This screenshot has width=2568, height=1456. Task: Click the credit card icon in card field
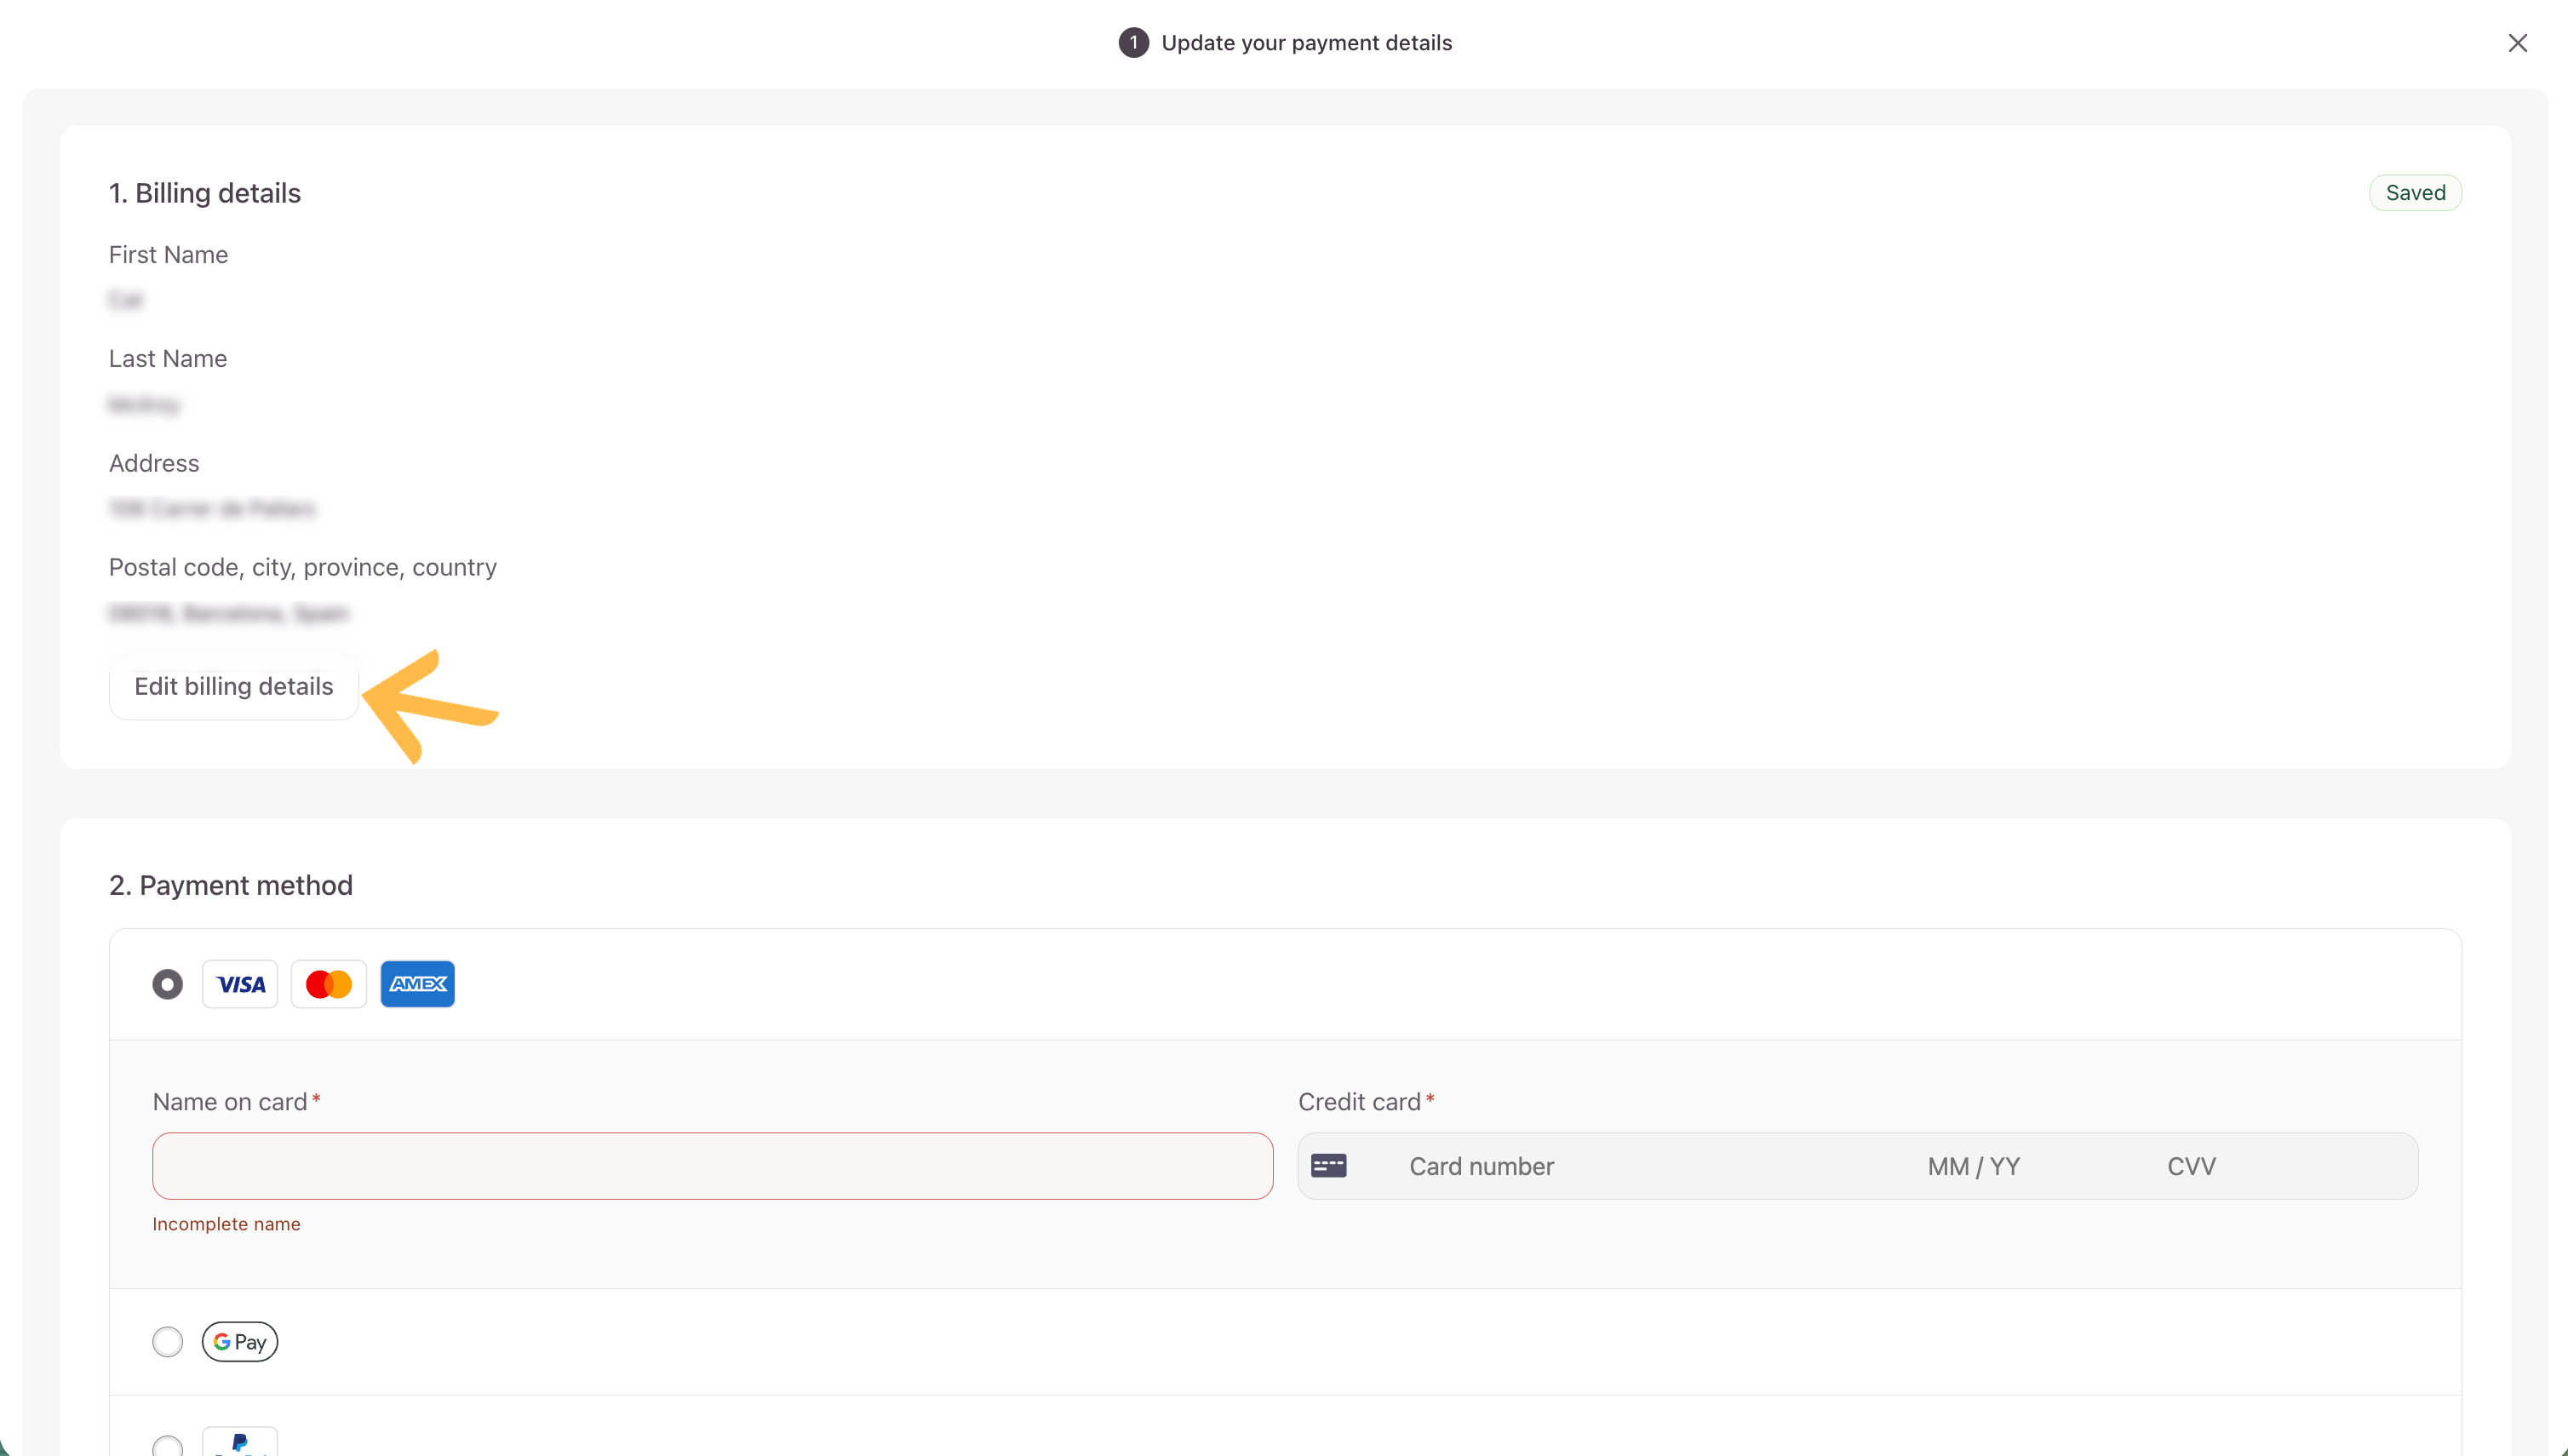click(1328, 1166)
